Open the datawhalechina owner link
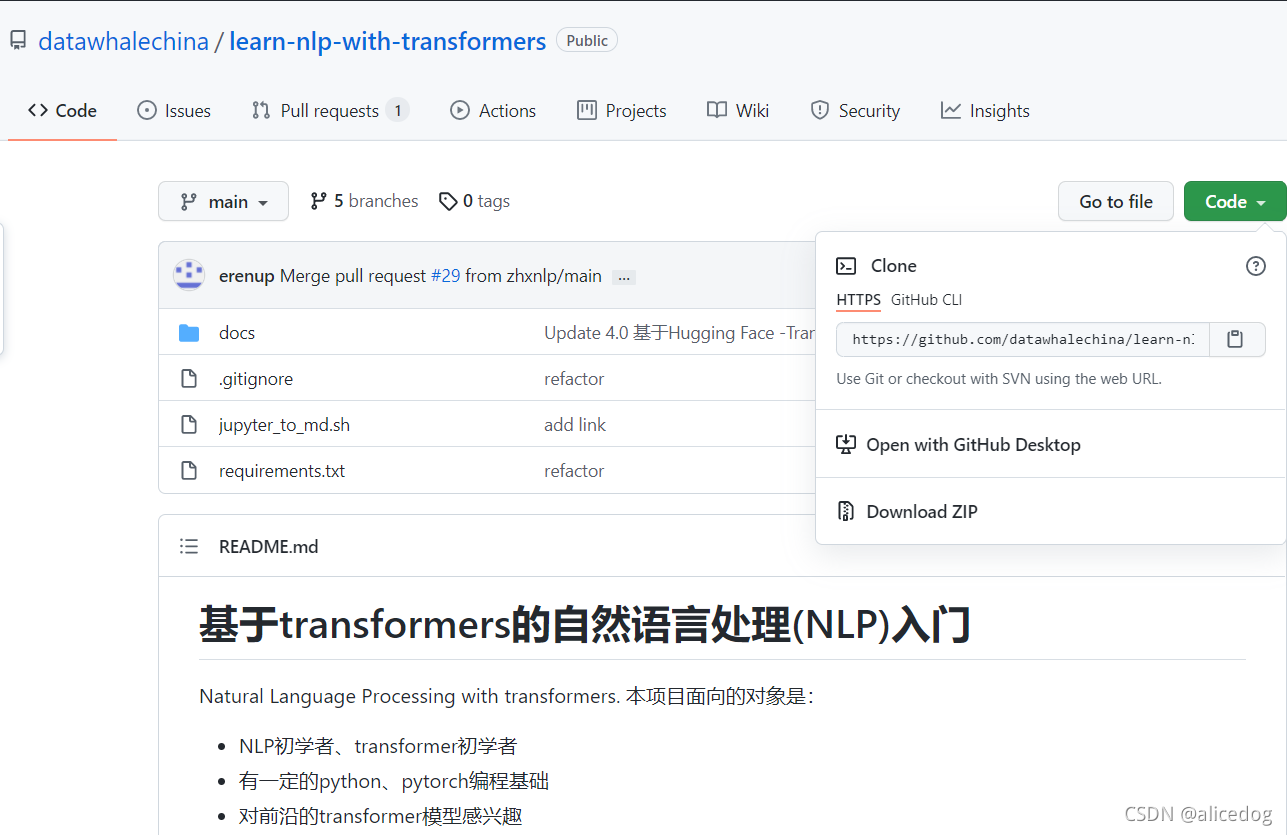Viewport: 1287px width, 835px height. click(123, 41)
